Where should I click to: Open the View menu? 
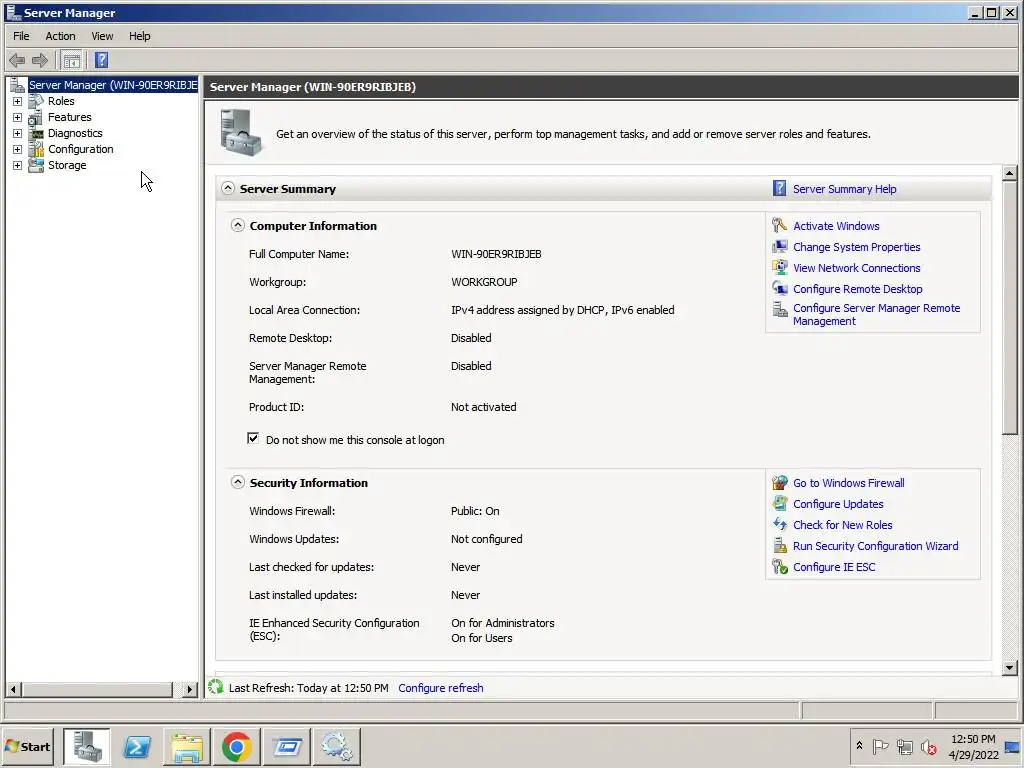click(102, 36)
